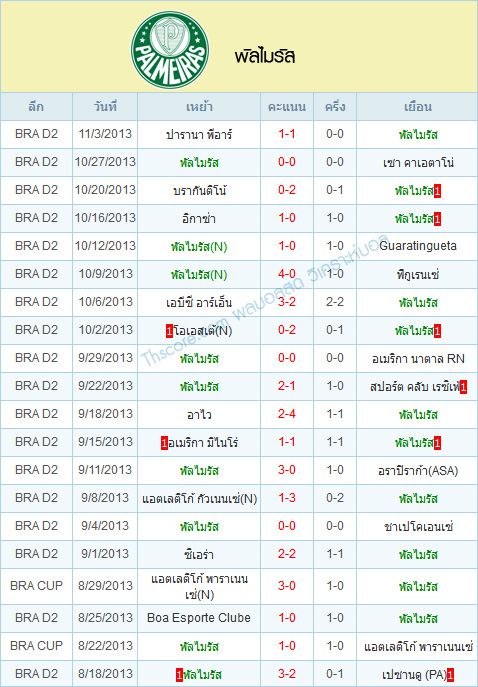Click home team Boa Esporte Clube
The image size is (478, 687).
pyautogui.click(x=199, y=618)
